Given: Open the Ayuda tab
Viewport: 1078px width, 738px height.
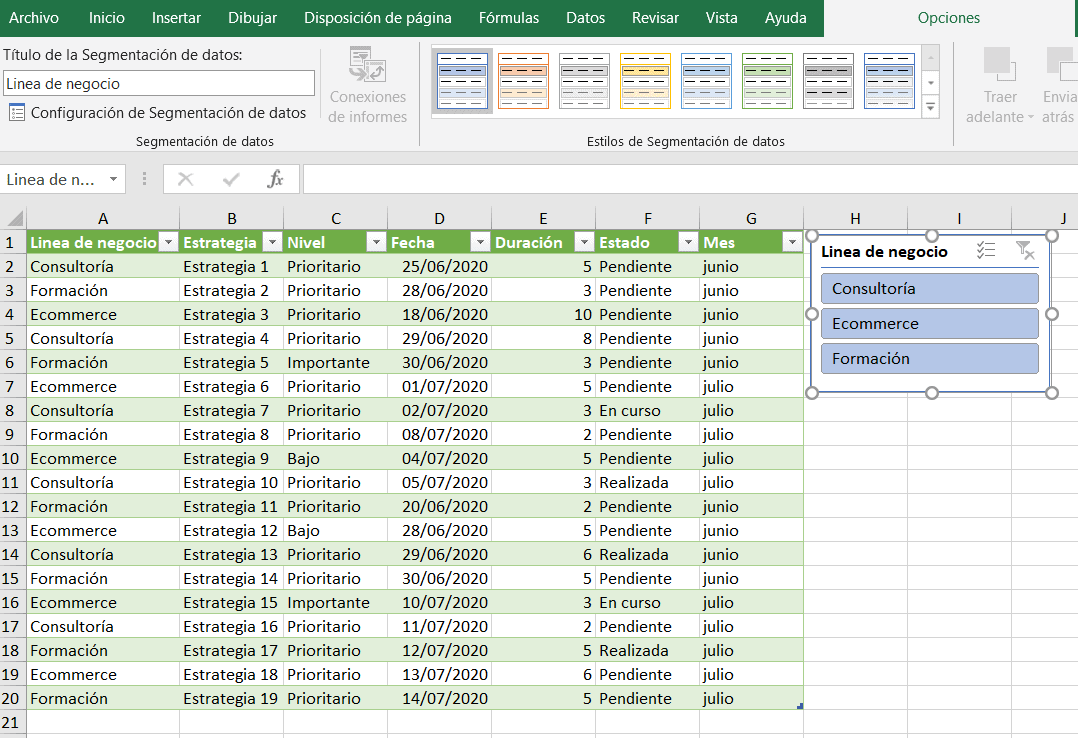Looking at the screenshot, I should coord(785,18).
